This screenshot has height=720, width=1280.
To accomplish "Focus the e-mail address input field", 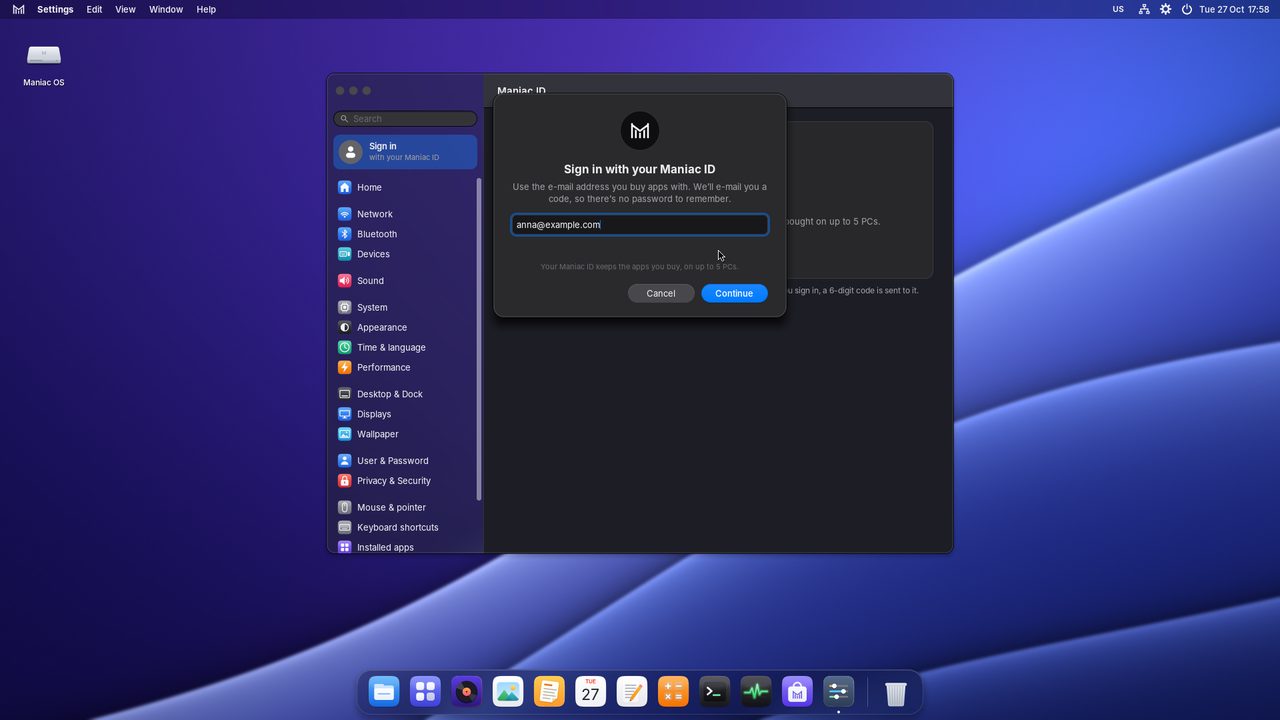I will click(640, 225).
